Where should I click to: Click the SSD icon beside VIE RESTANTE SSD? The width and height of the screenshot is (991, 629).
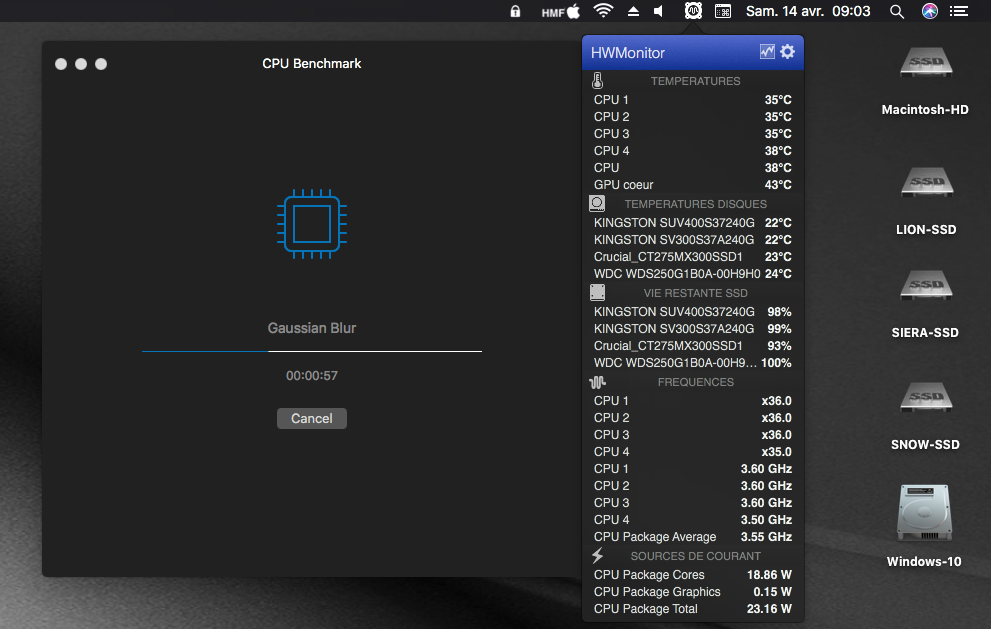597,293
